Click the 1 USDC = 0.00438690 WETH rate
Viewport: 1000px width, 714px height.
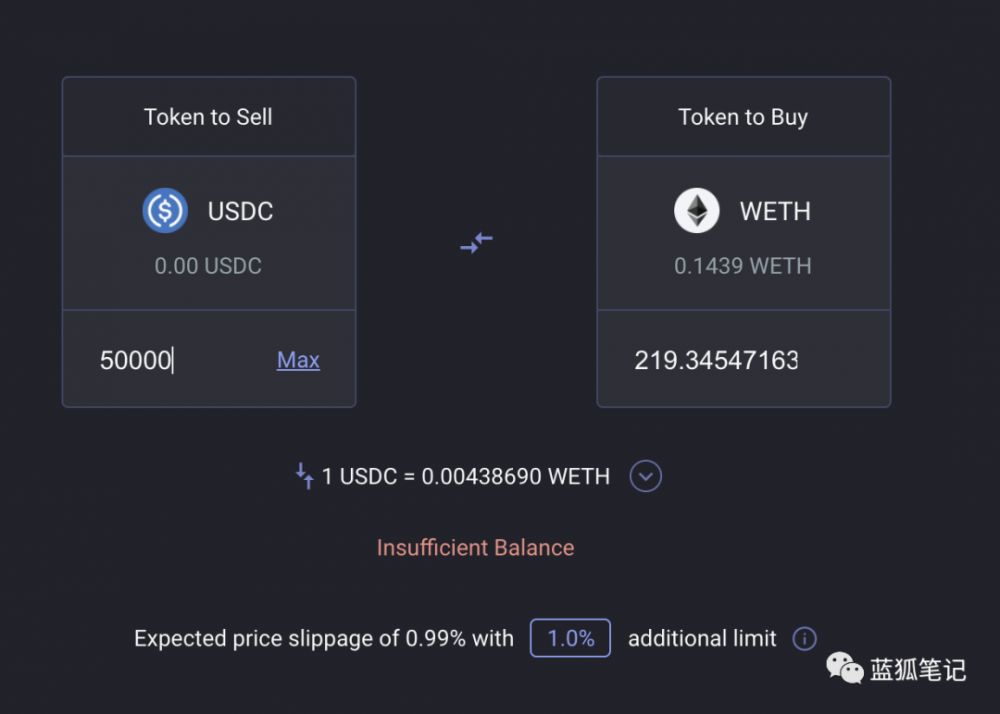click(466, 477)
